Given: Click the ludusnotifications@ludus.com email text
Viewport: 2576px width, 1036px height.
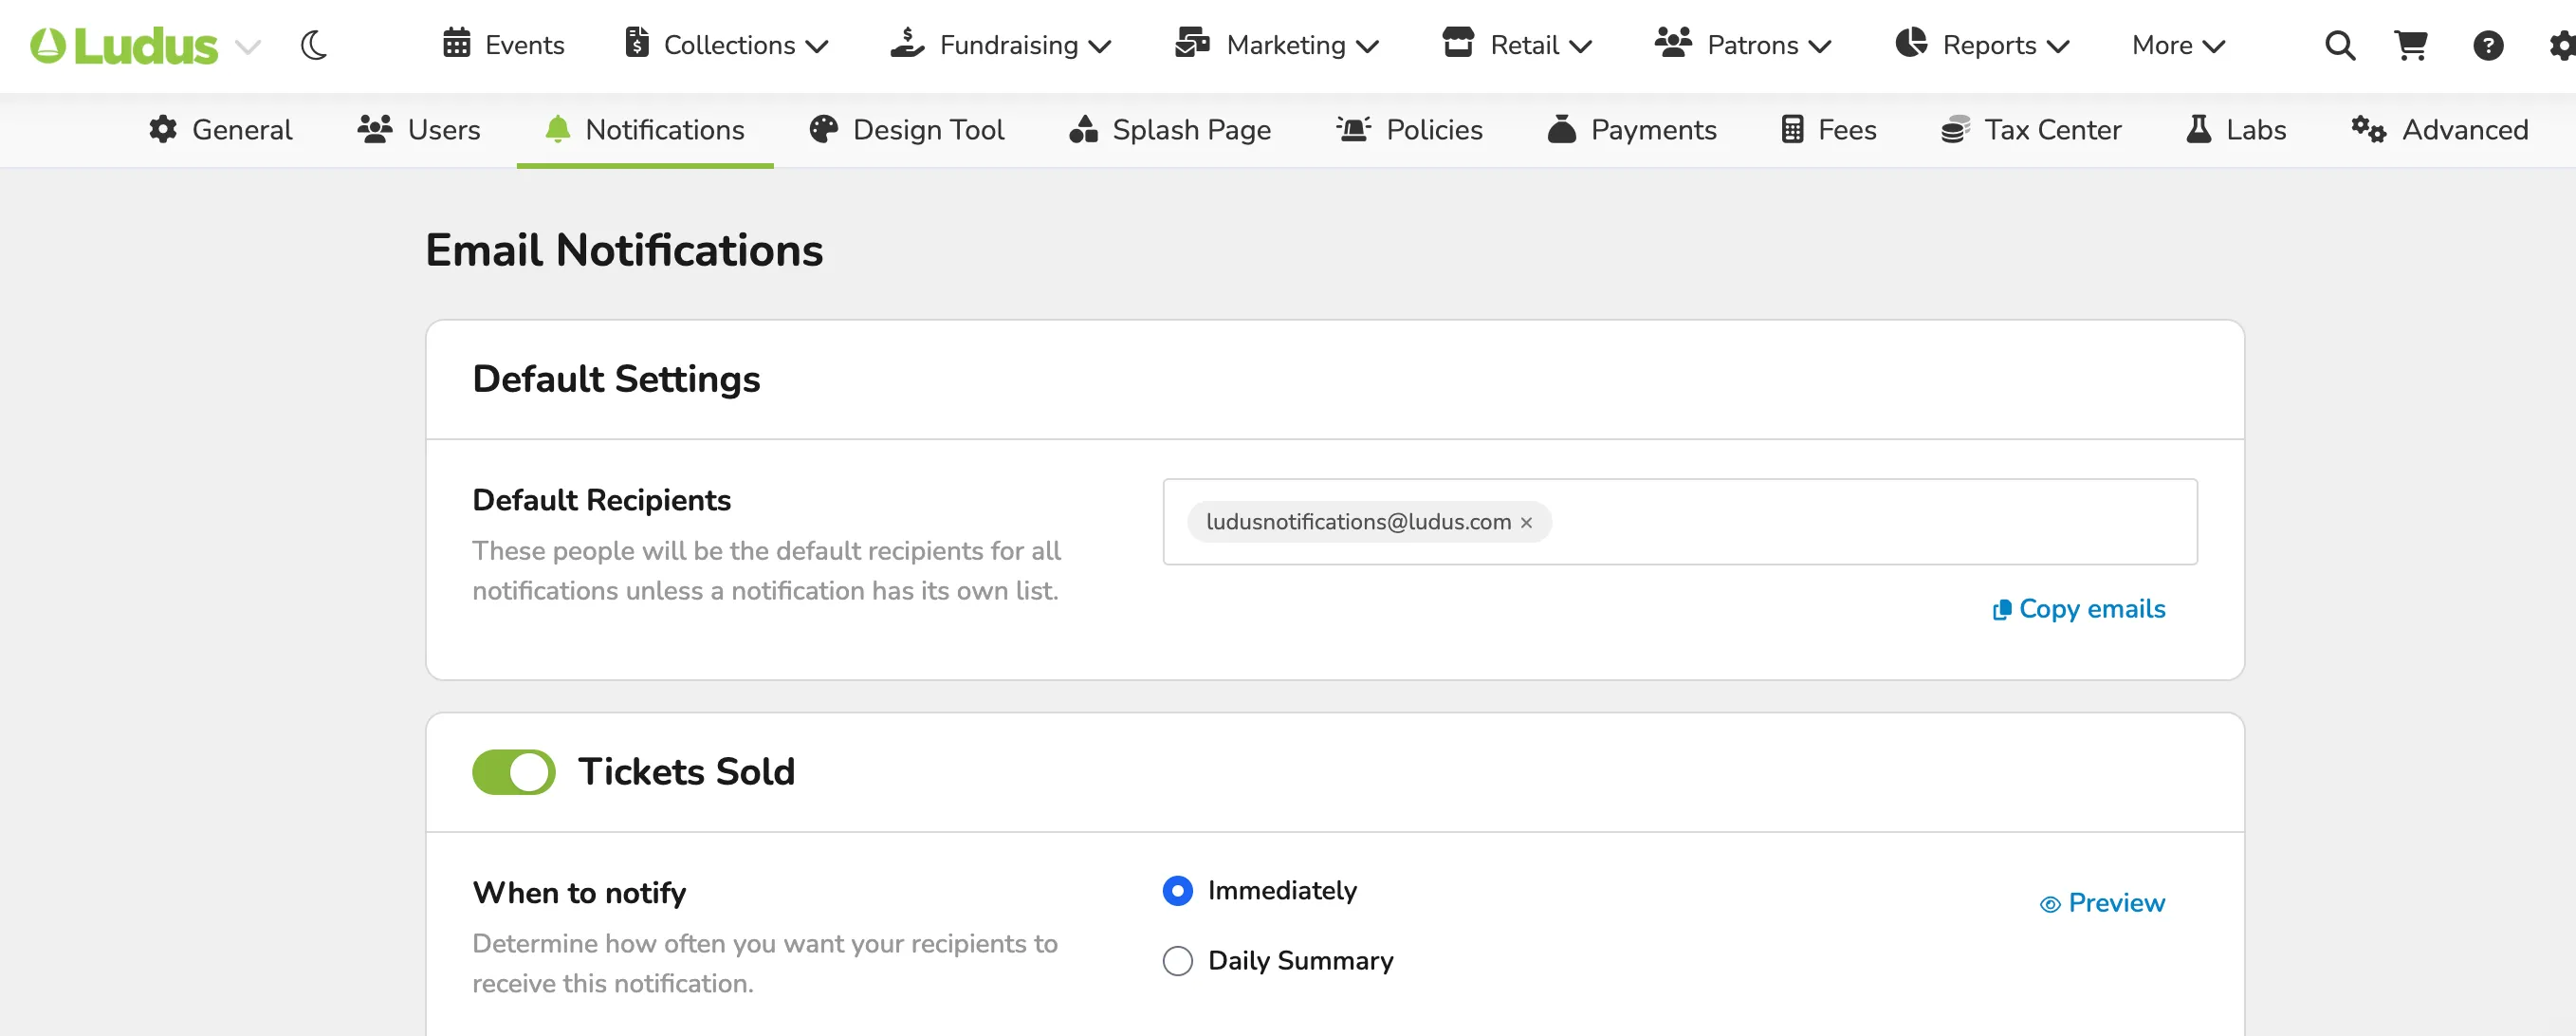Looking at the screenshot, I should coord(1358,522).
